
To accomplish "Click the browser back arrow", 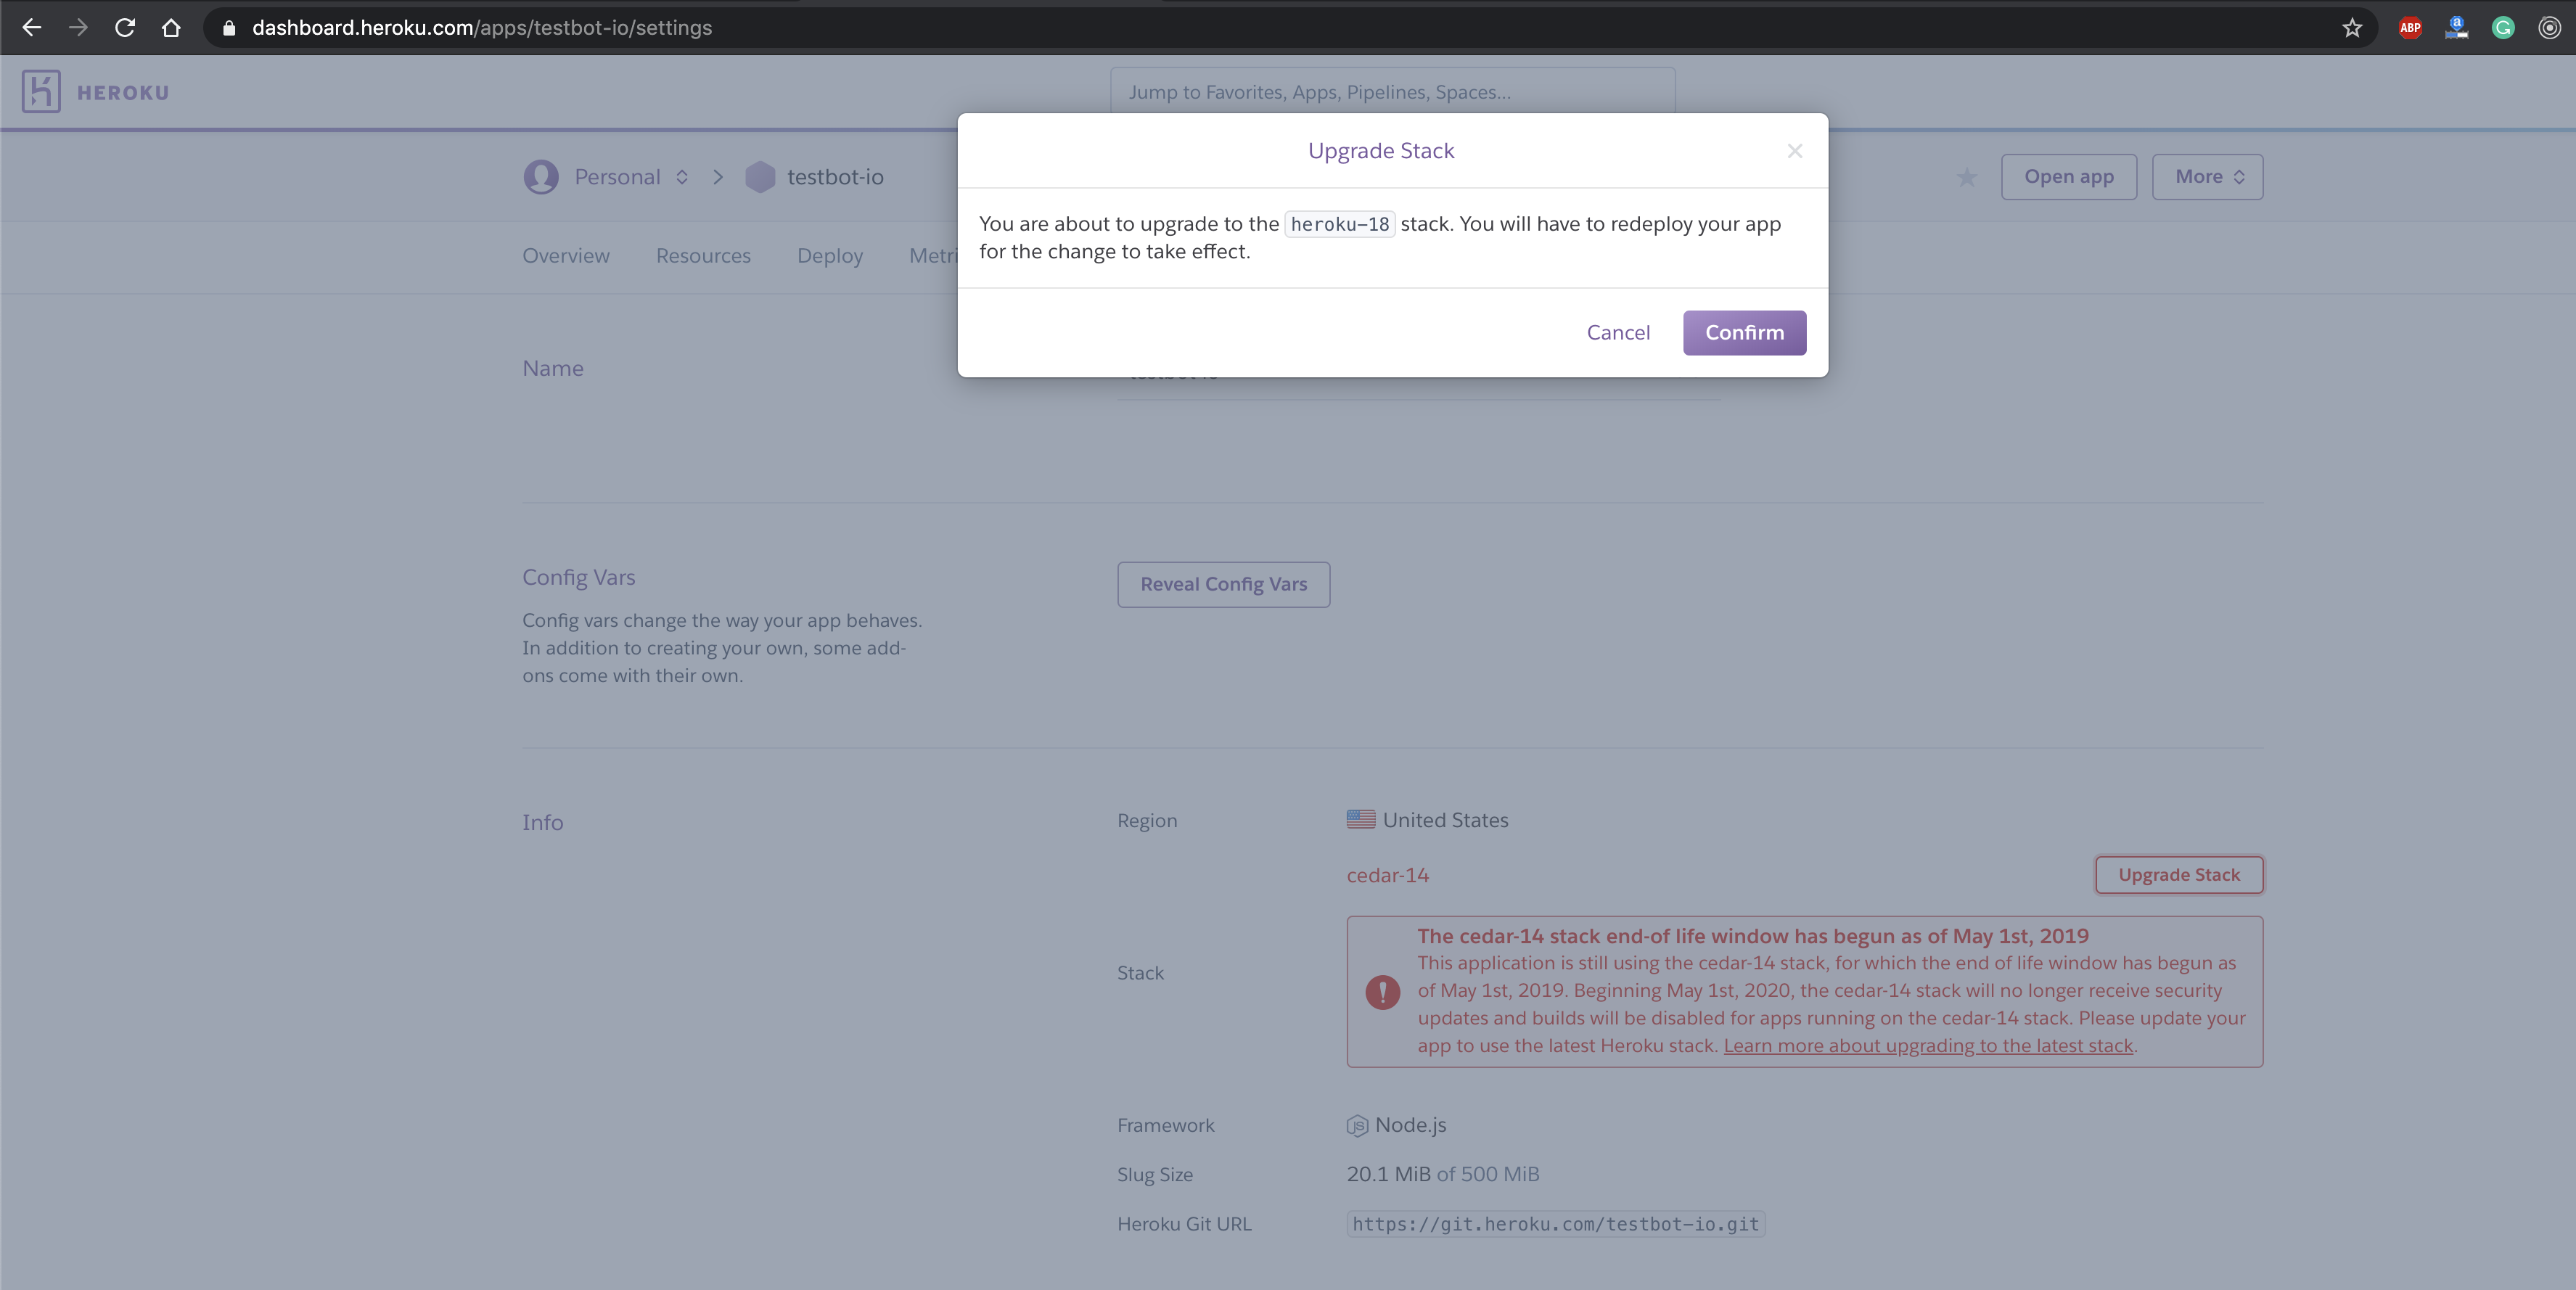I will click(32, 28).
